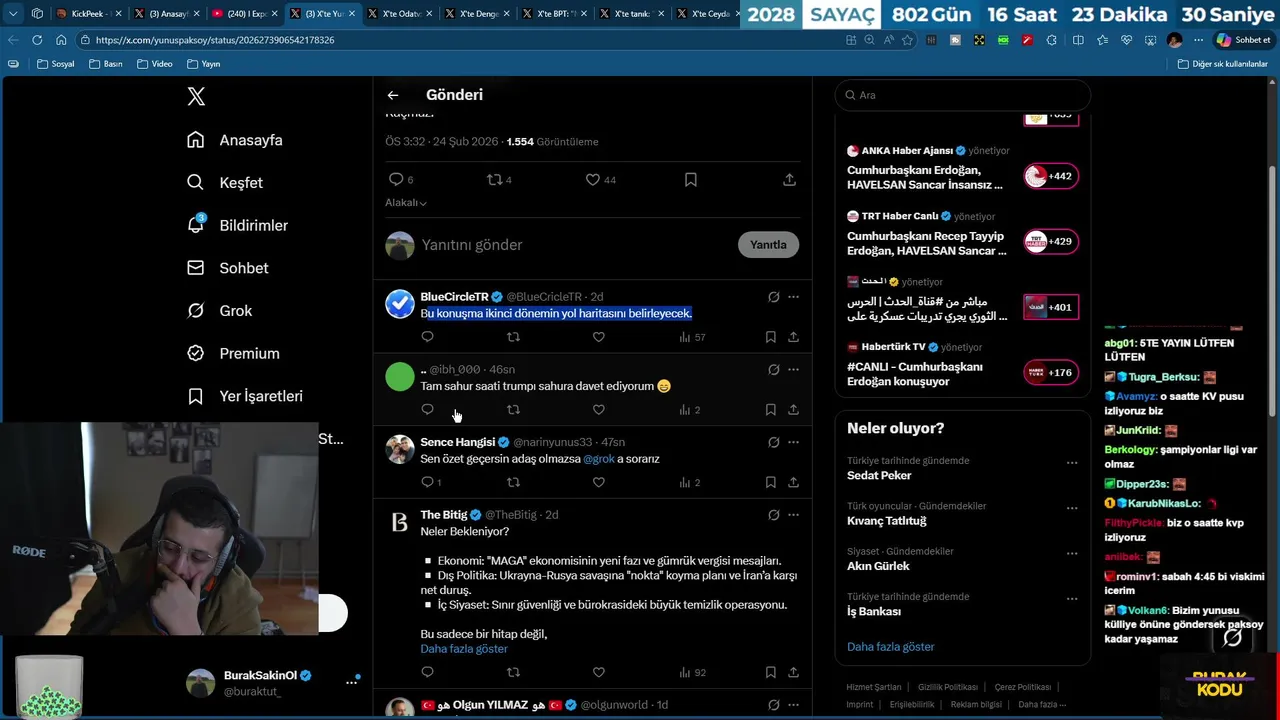
Task: Open the BlueCircleTR profile avatar
Action: 400,304
